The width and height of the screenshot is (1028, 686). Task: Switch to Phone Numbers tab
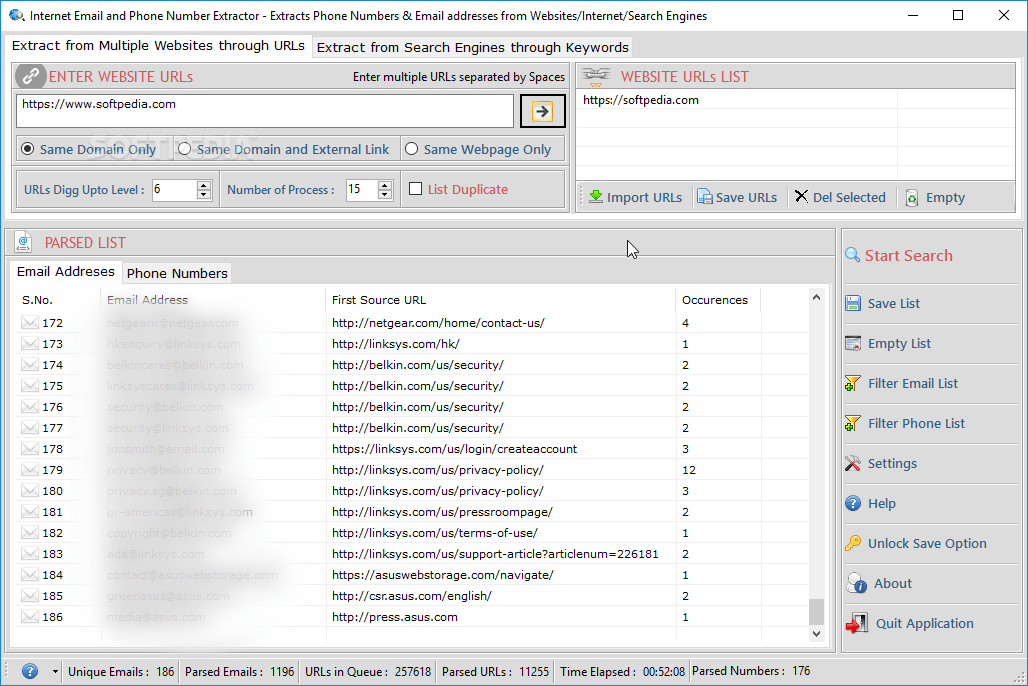[x=176, y=272]
